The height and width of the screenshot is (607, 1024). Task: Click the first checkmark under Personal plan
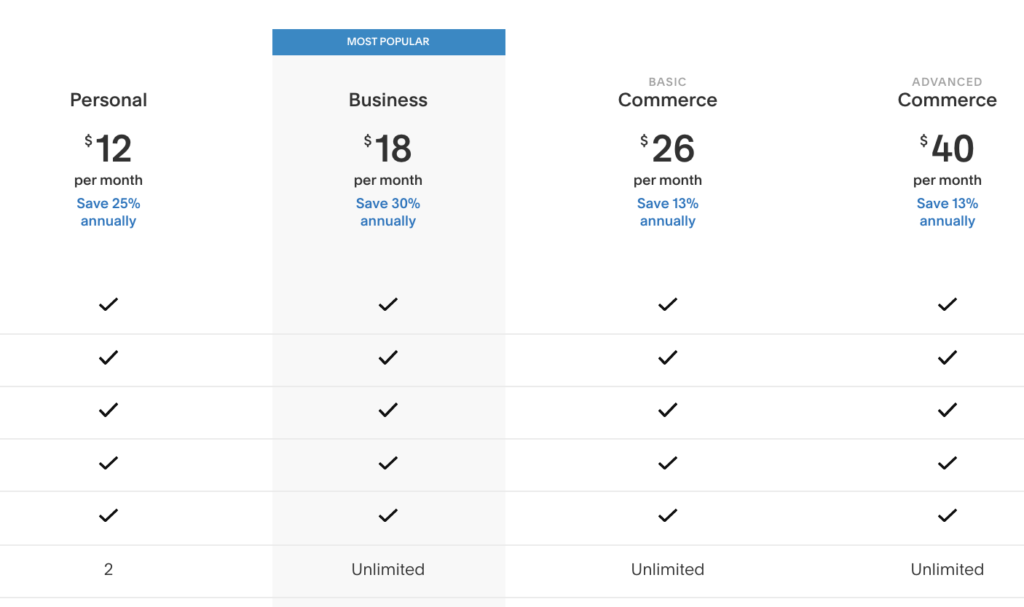coord(108,304)
